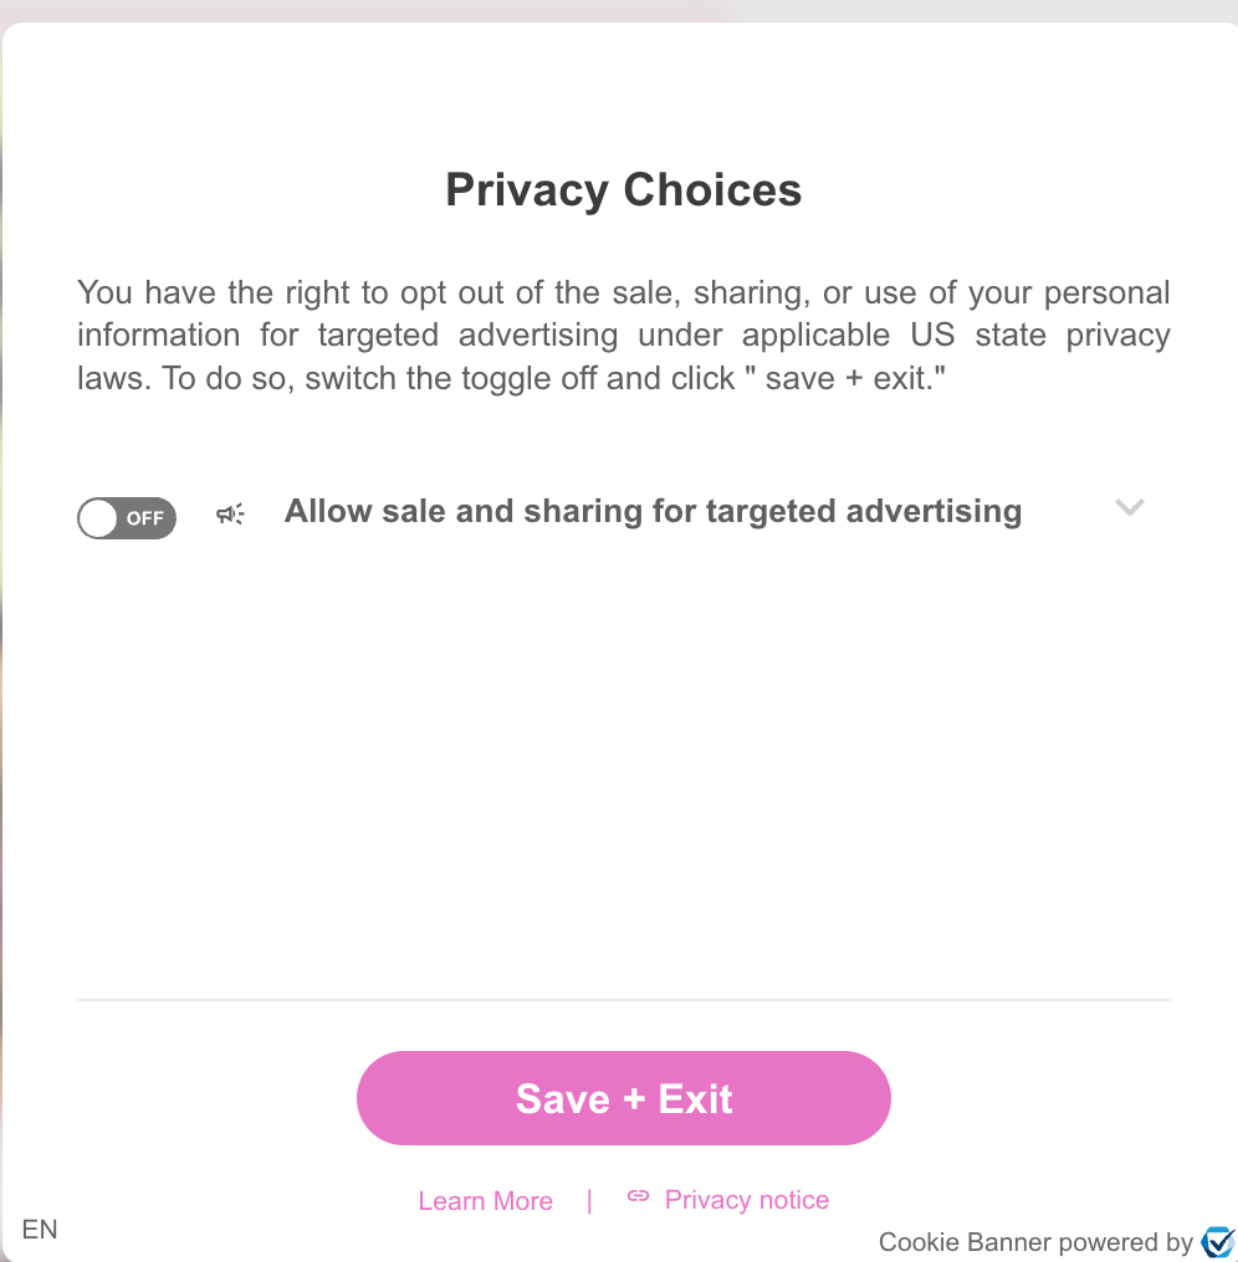Expand the targeted advertising details chevron
The height and width of the screenshot is (1262, 1238).
[1130, 508]
